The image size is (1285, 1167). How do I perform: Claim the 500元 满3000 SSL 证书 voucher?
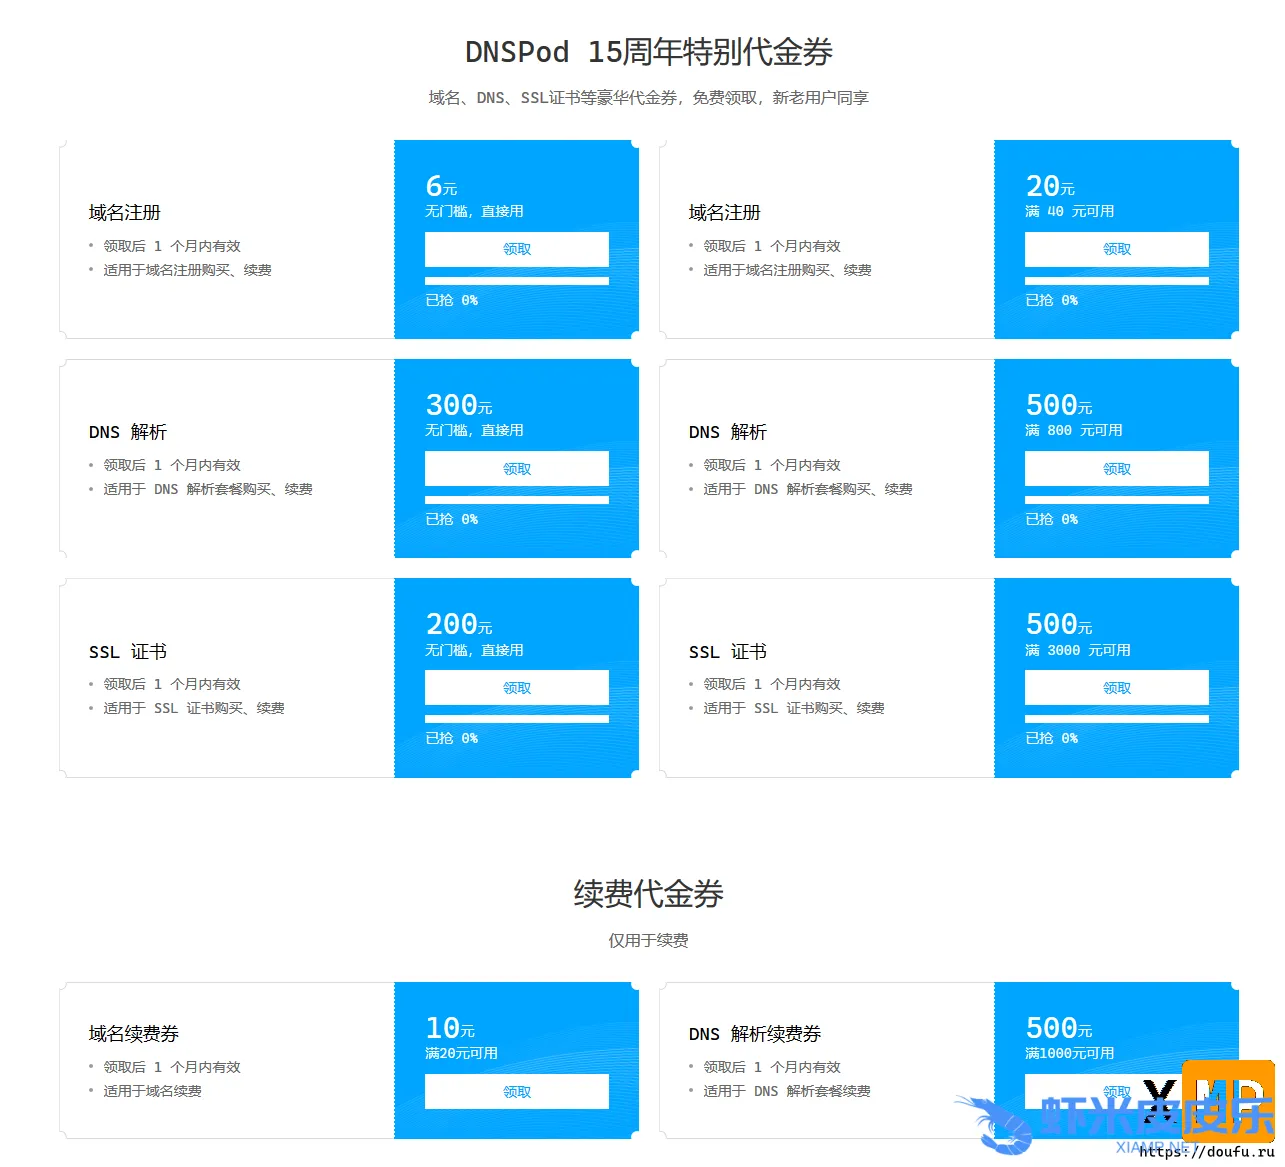coord(1117,688)
